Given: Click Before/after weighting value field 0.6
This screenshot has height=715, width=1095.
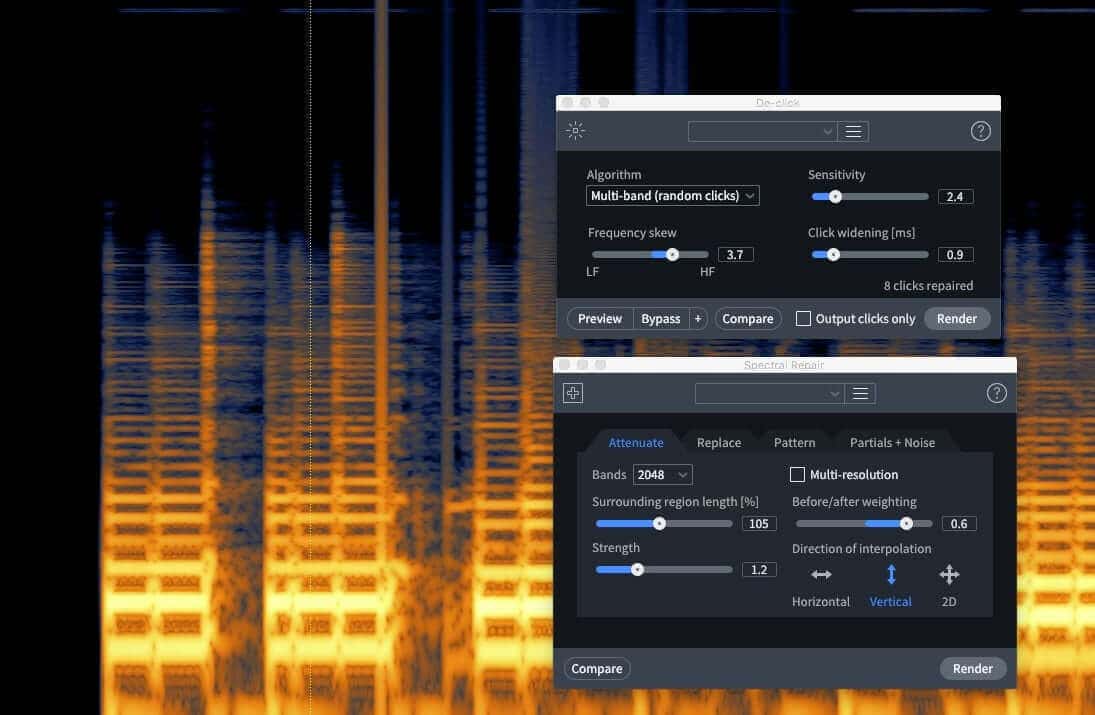Looking at the screenshot, I should pyautogui.click(x=959, y=524).
